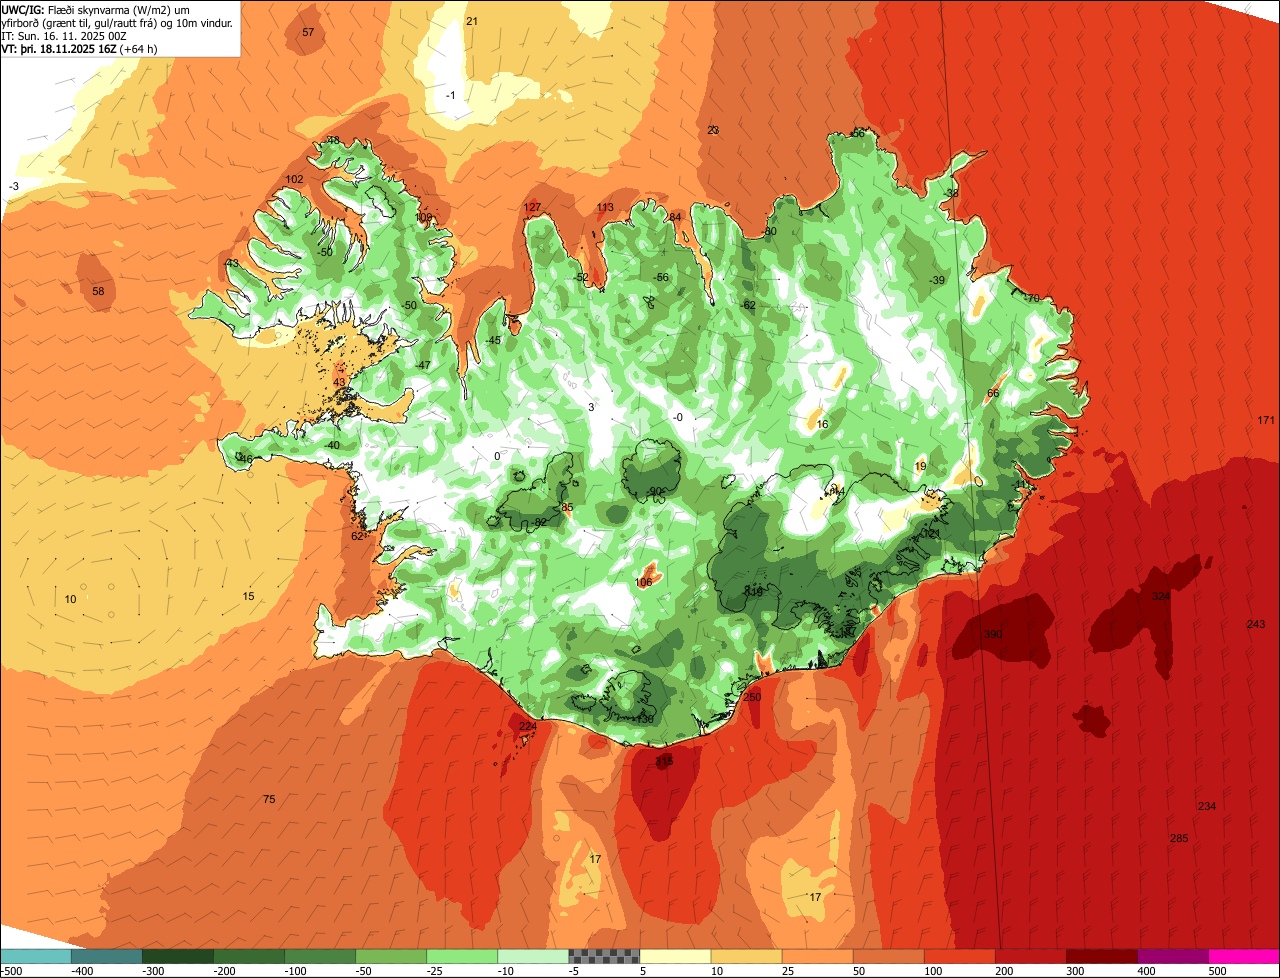Click the map value 57 in the top left

[x=308, y=32]
